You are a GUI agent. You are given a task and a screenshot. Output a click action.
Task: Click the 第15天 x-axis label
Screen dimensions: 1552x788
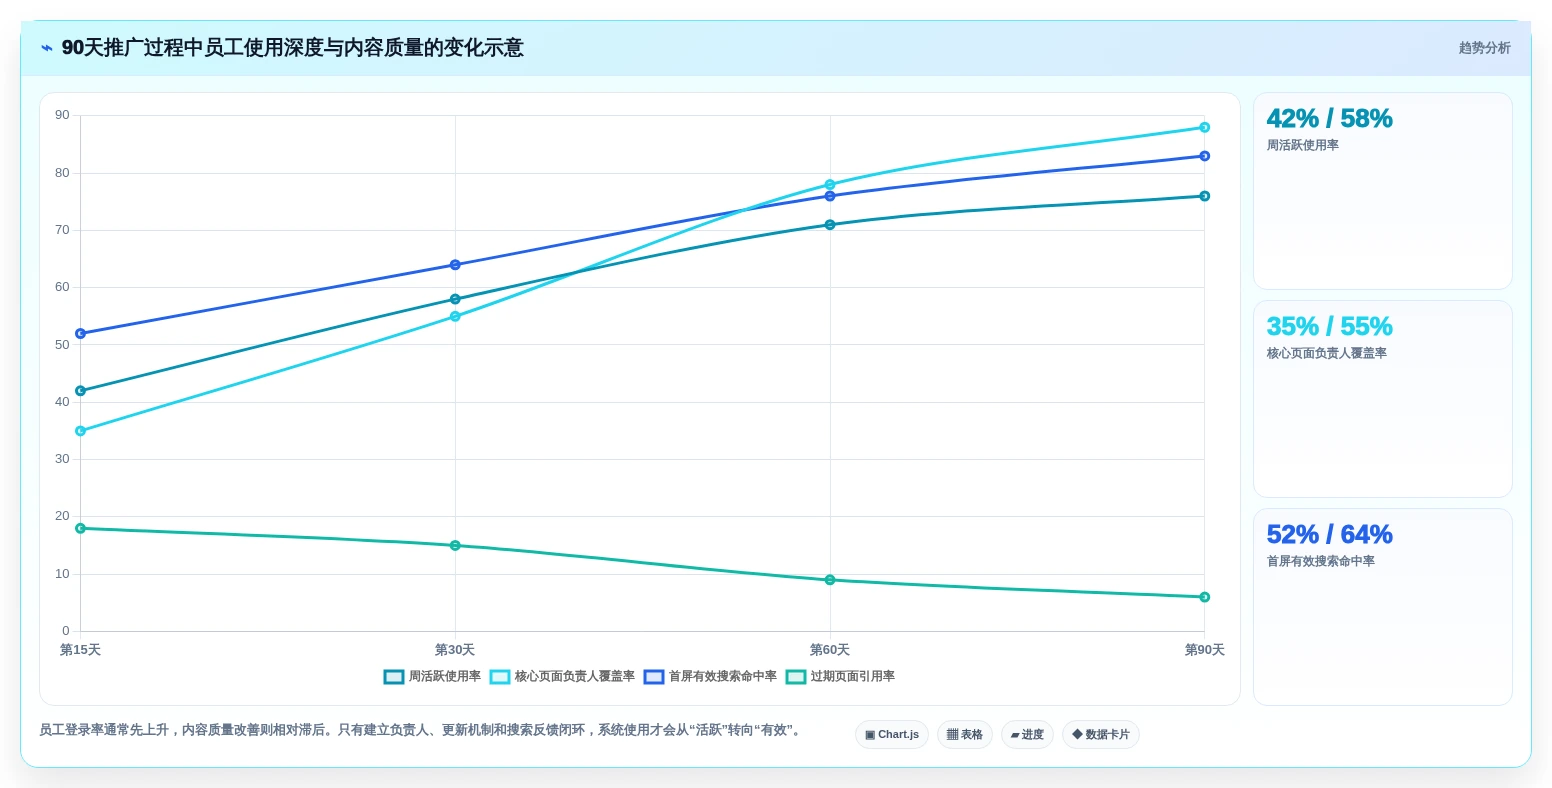[80, 650]
